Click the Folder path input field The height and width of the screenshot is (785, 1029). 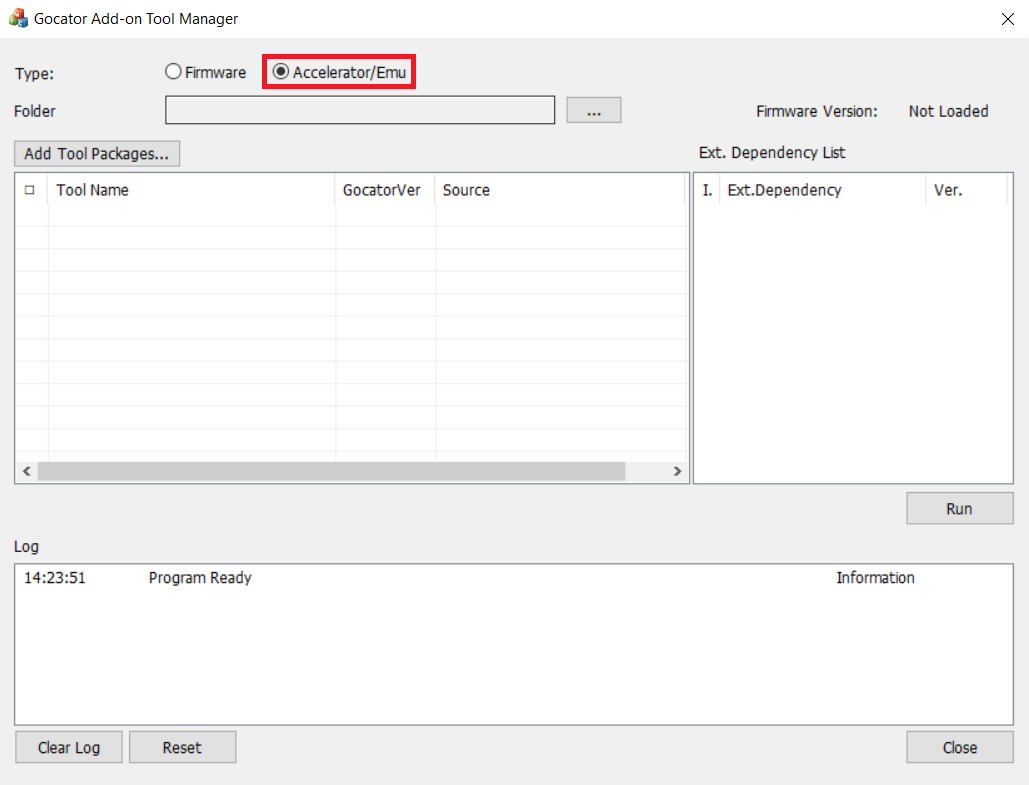(x=360, y=110)
